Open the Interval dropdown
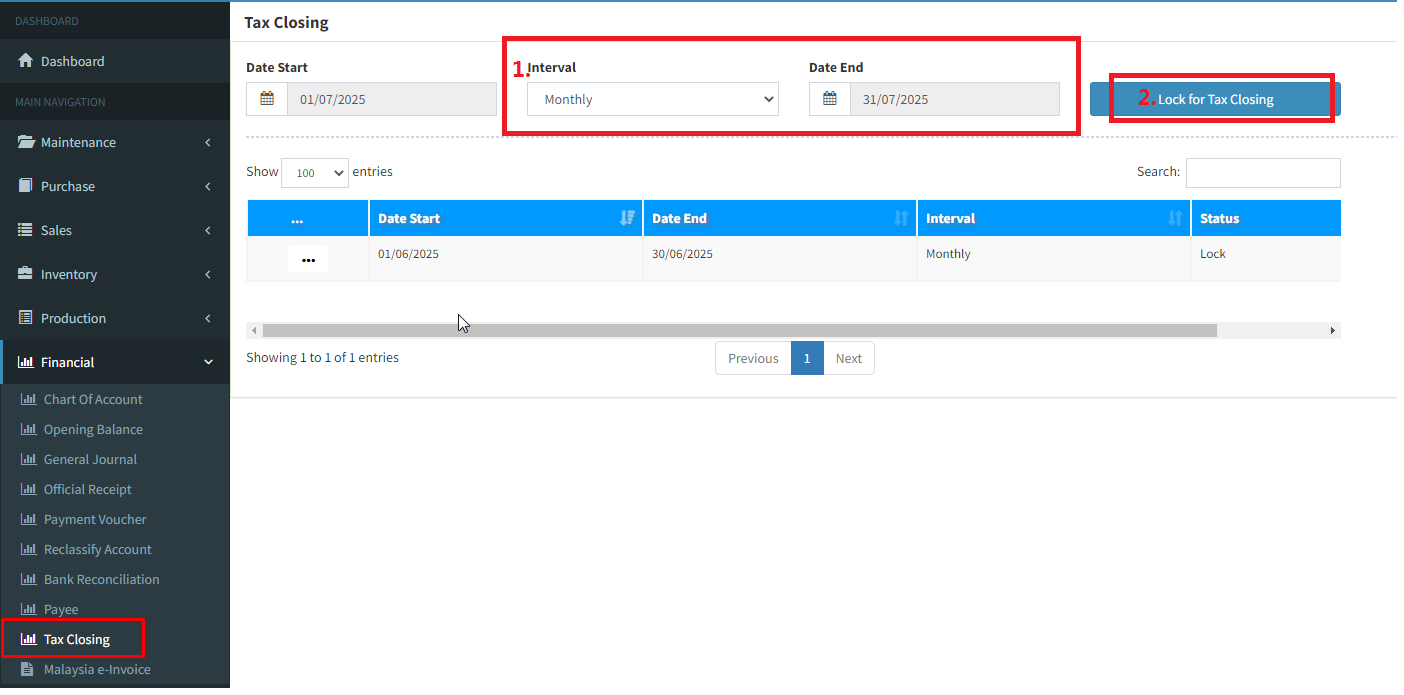1404x695 pixels. point(652,99)
